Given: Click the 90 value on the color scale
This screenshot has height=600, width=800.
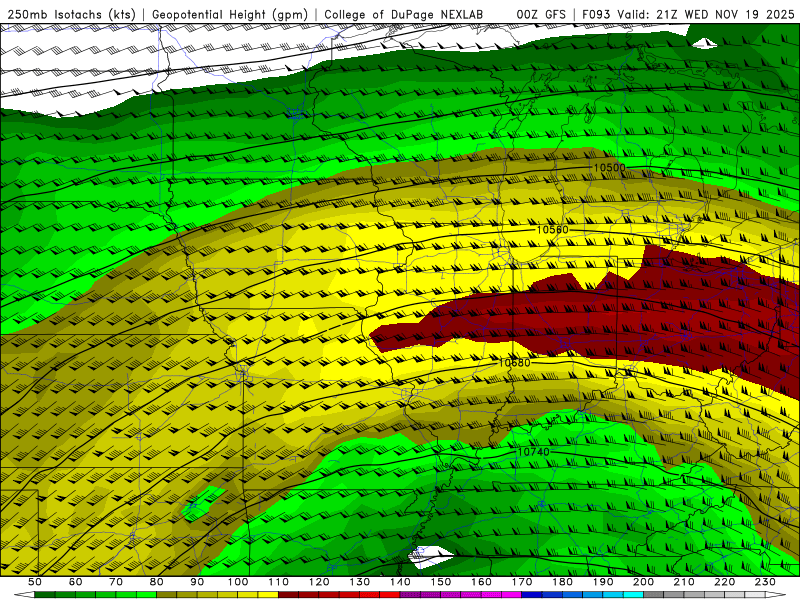Looking at the screenshot, I should (x=197, y=582).
